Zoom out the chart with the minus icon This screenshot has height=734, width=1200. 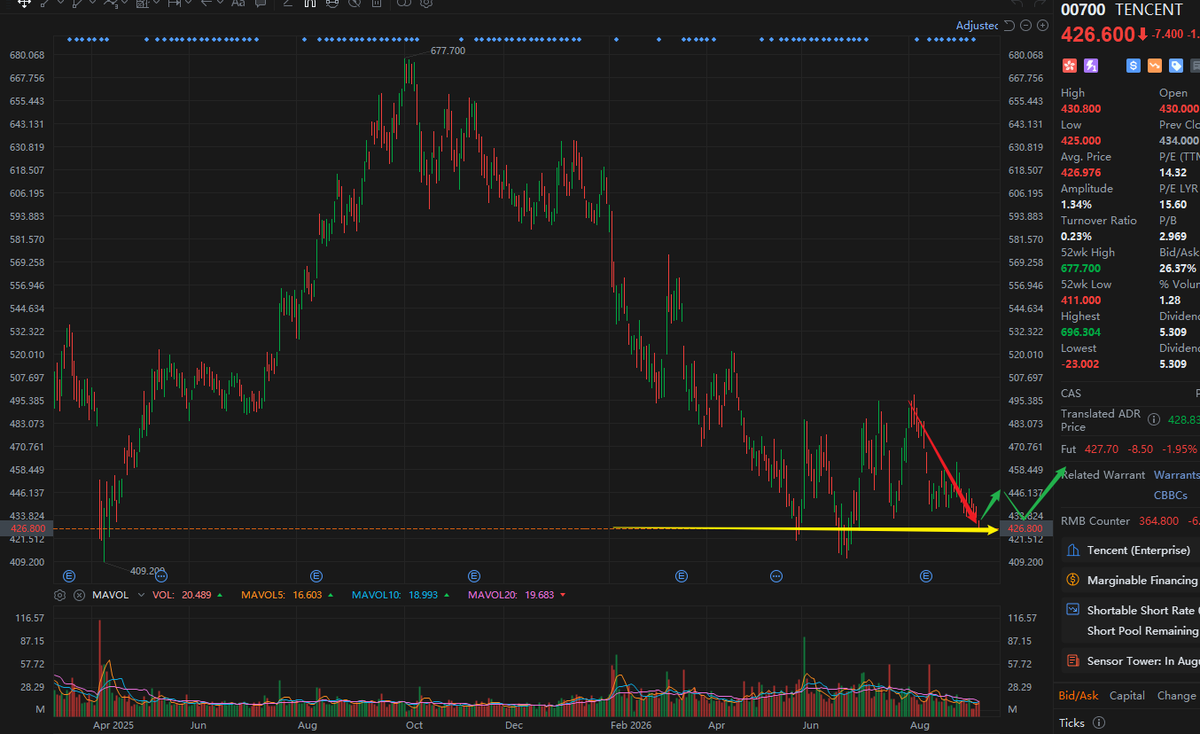click(x=1026, y=25)
